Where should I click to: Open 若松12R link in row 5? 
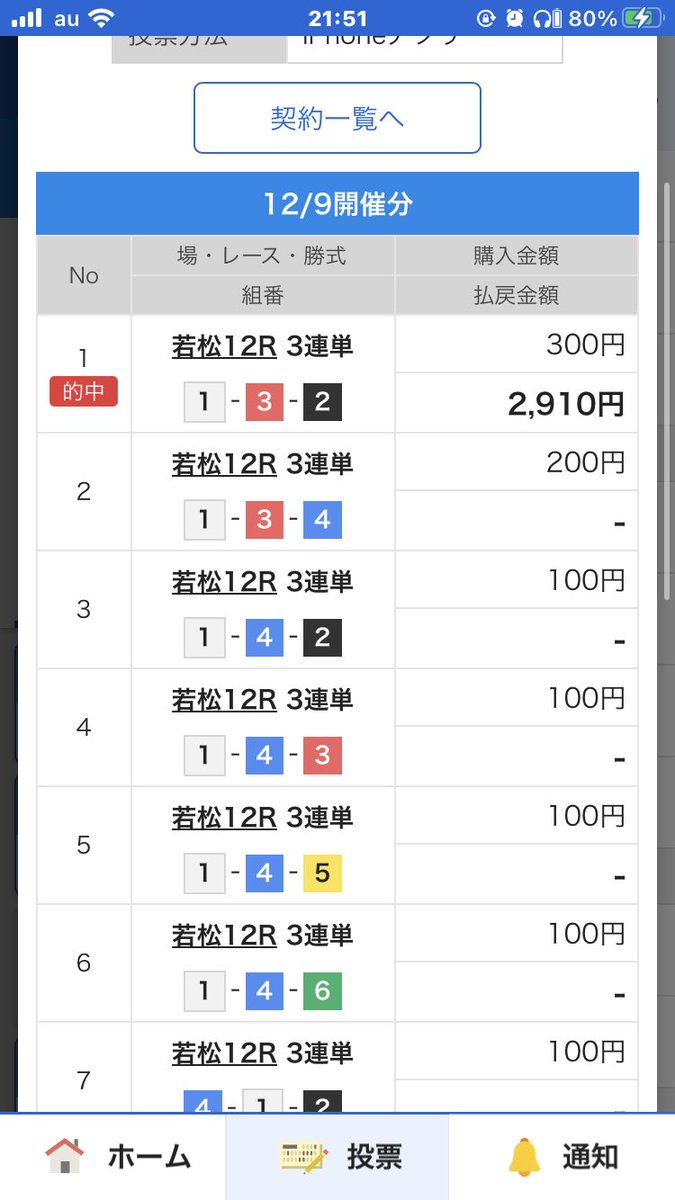tap(224, 818)
